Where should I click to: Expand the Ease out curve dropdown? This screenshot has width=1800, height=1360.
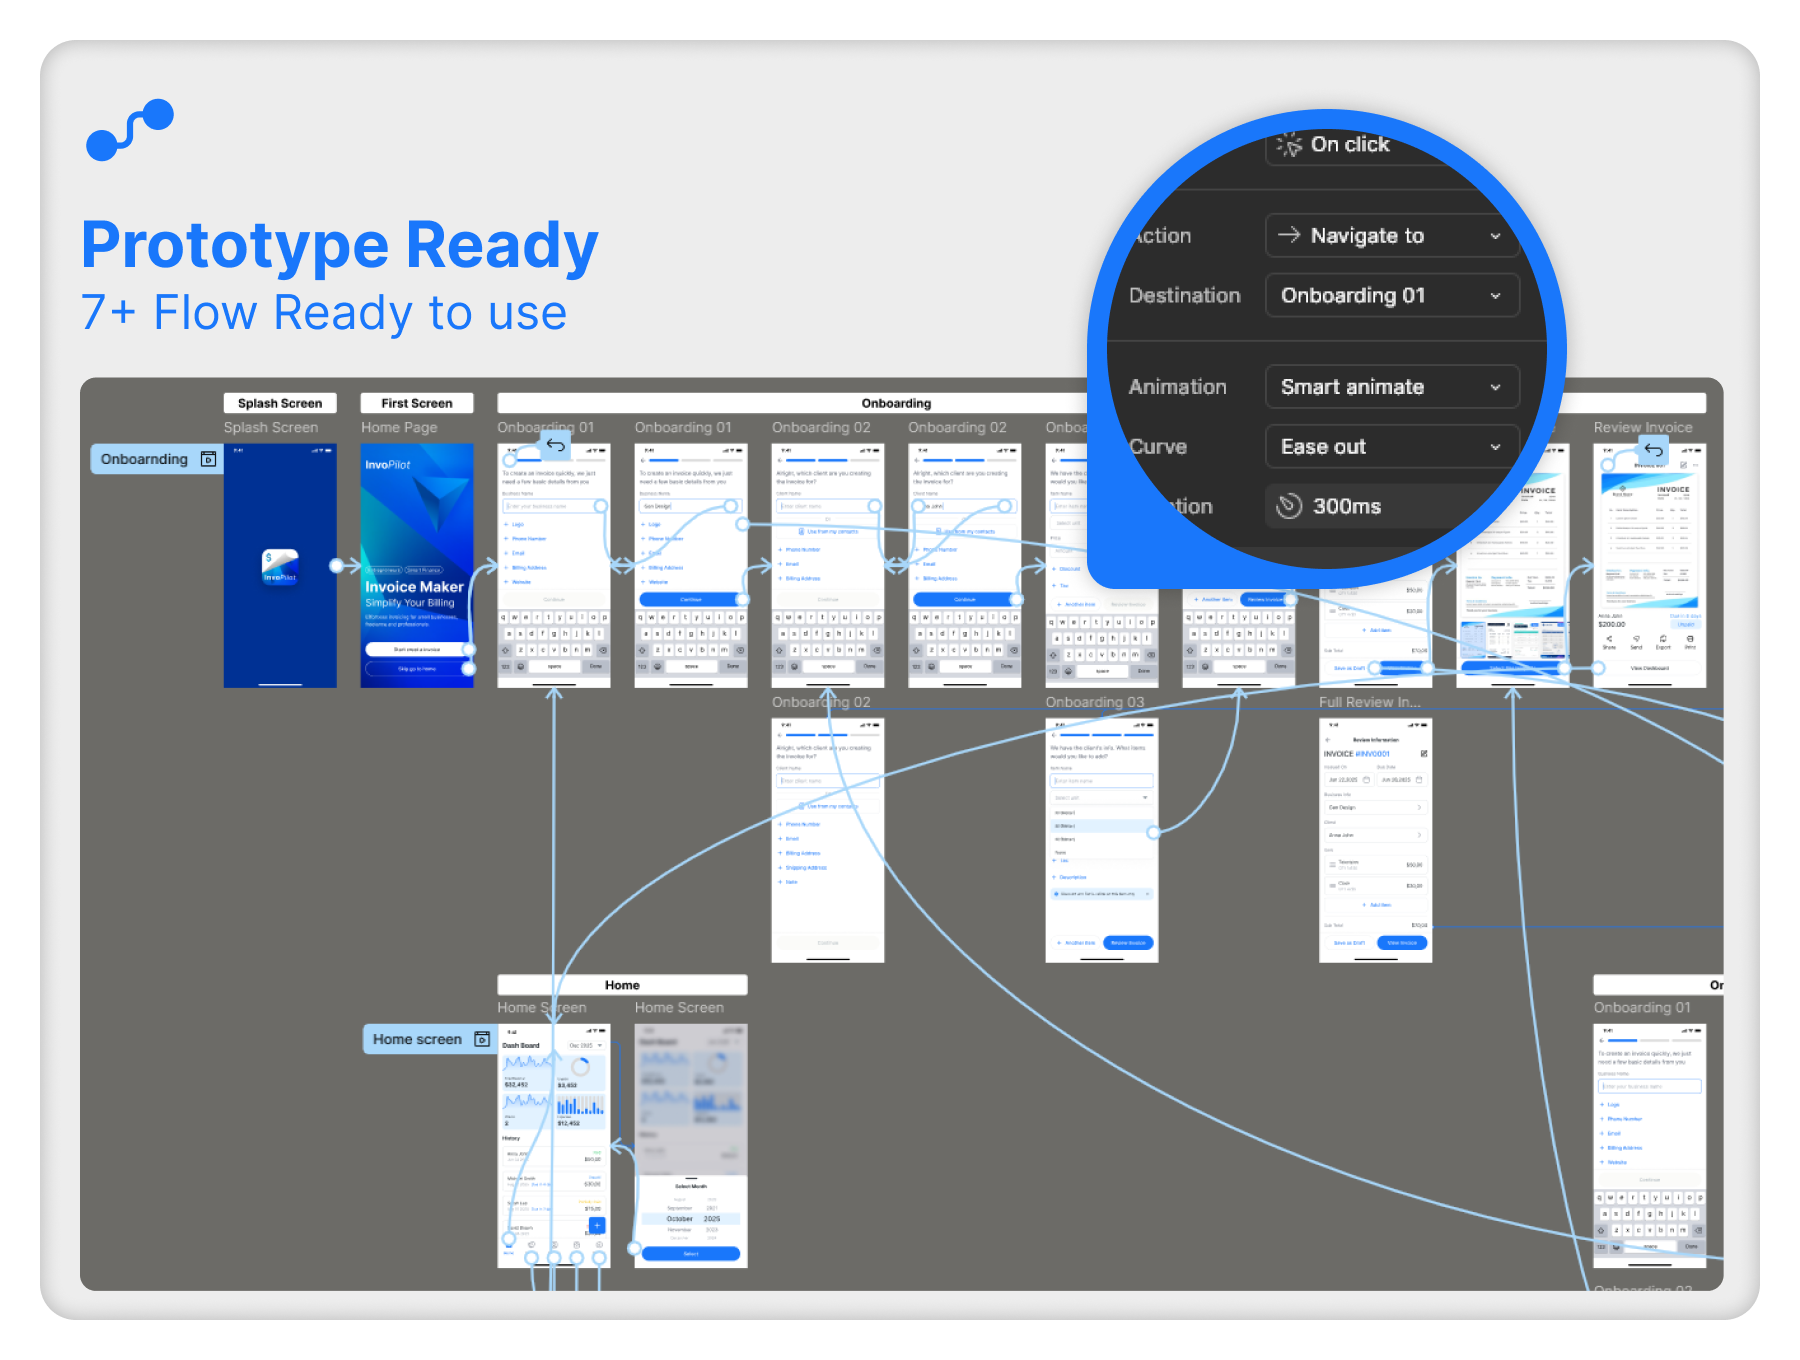1392,447
